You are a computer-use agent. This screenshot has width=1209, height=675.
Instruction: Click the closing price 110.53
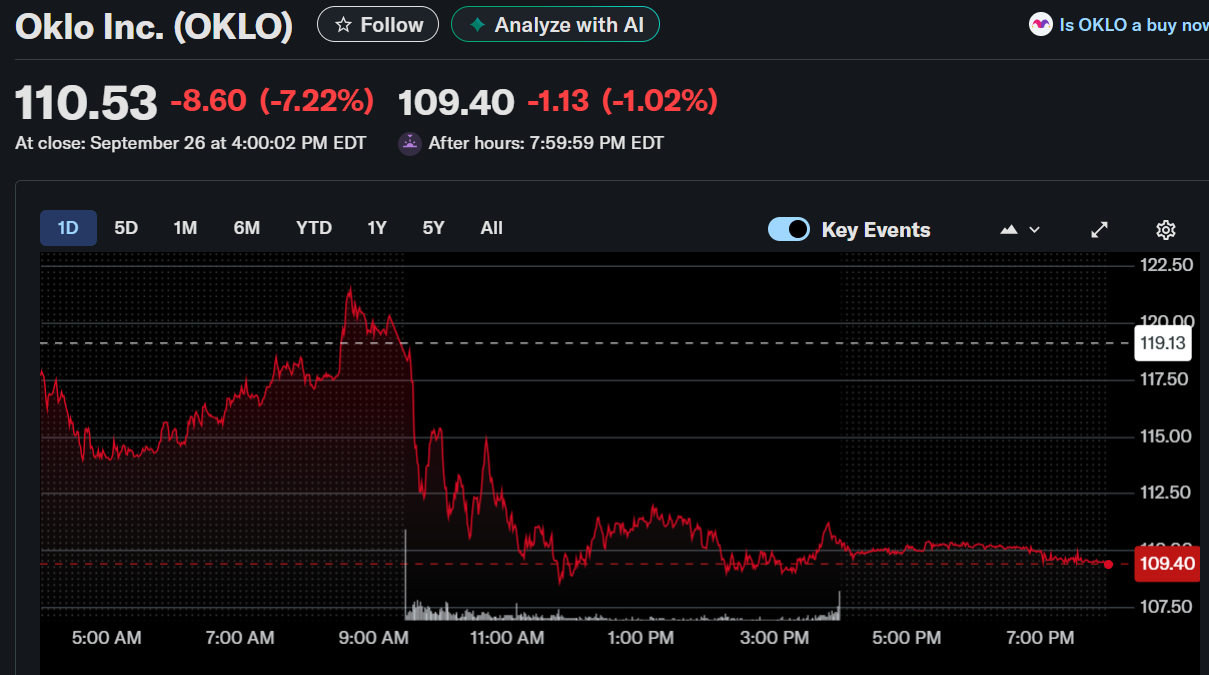(86, 102)
